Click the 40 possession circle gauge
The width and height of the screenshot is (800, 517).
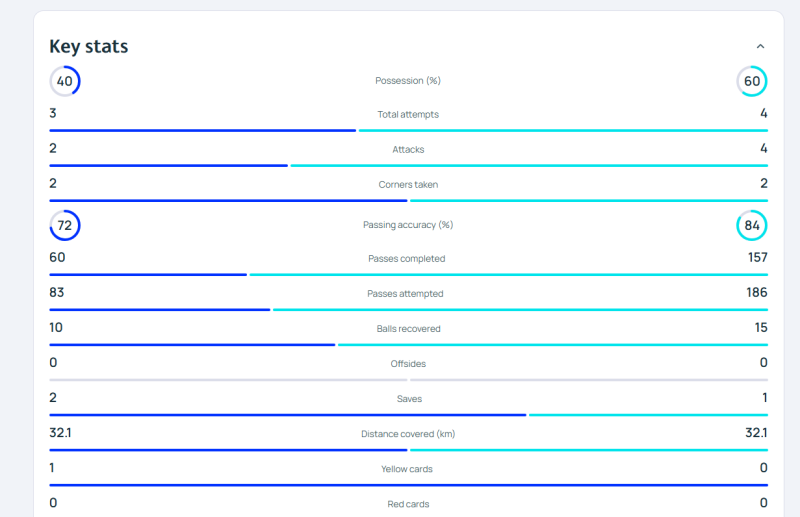point(65,81)
